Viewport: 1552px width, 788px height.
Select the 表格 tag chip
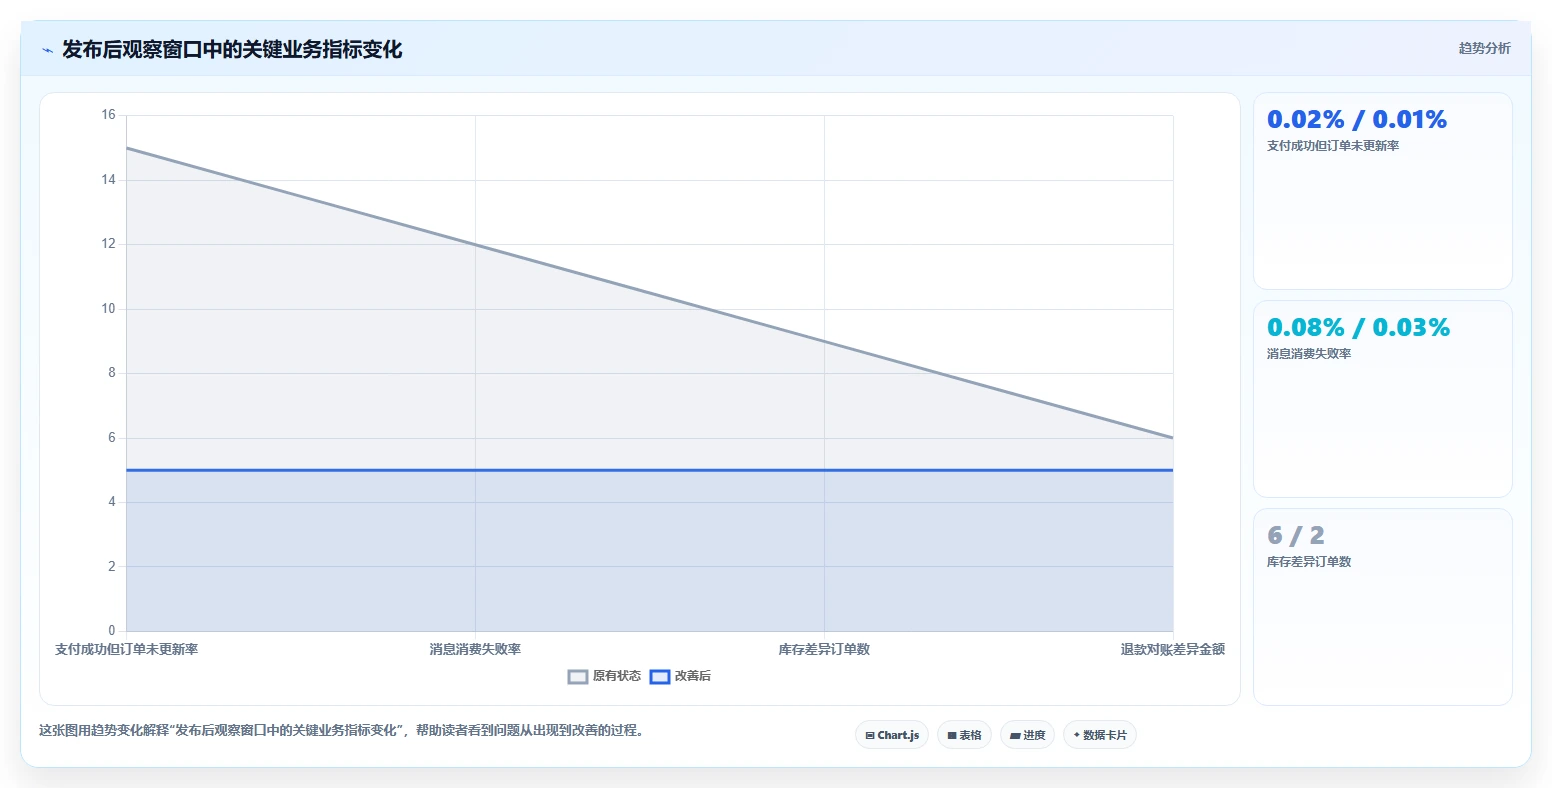click(964, 735)
